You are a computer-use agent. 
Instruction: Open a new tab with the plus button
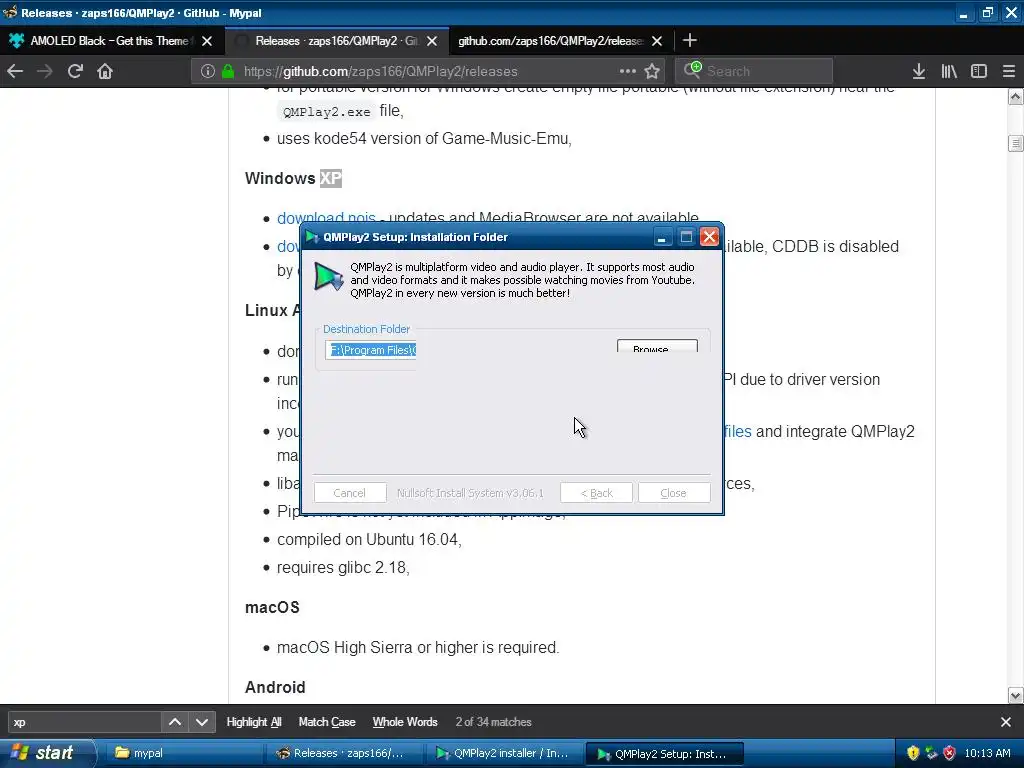click(x=690, y=40)
